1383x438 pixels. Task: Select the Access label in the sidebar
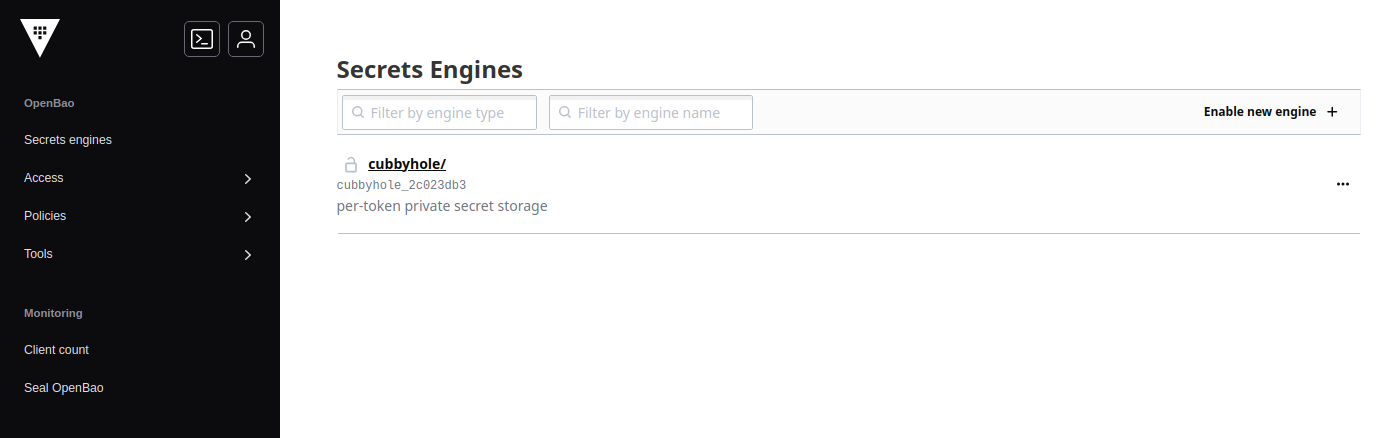44,178
